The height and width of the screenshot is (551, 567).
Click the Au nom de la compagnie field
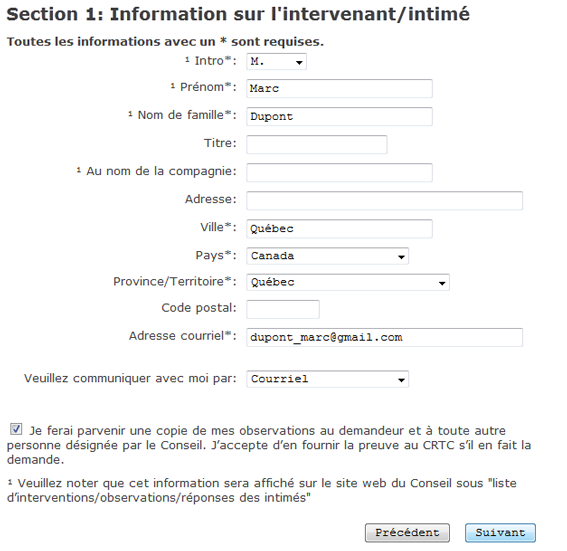pyautogui.click(x=339, y=172)
